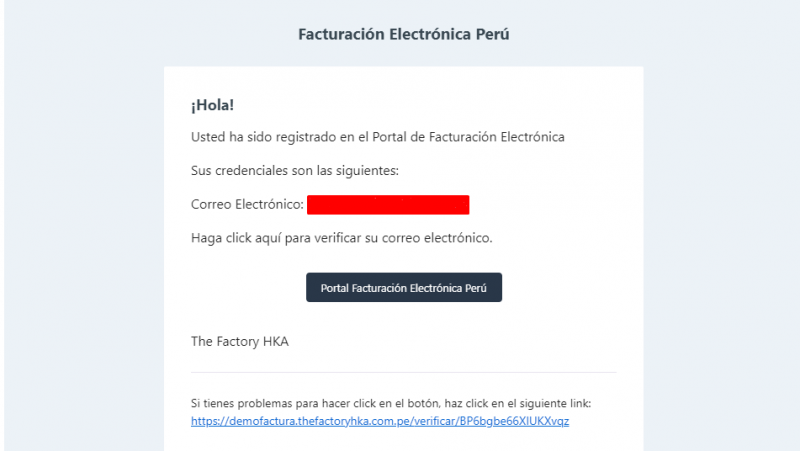Click the "Correo Electrónico:" label
Screen dimensions: 800x451
[x=247, y=205]
